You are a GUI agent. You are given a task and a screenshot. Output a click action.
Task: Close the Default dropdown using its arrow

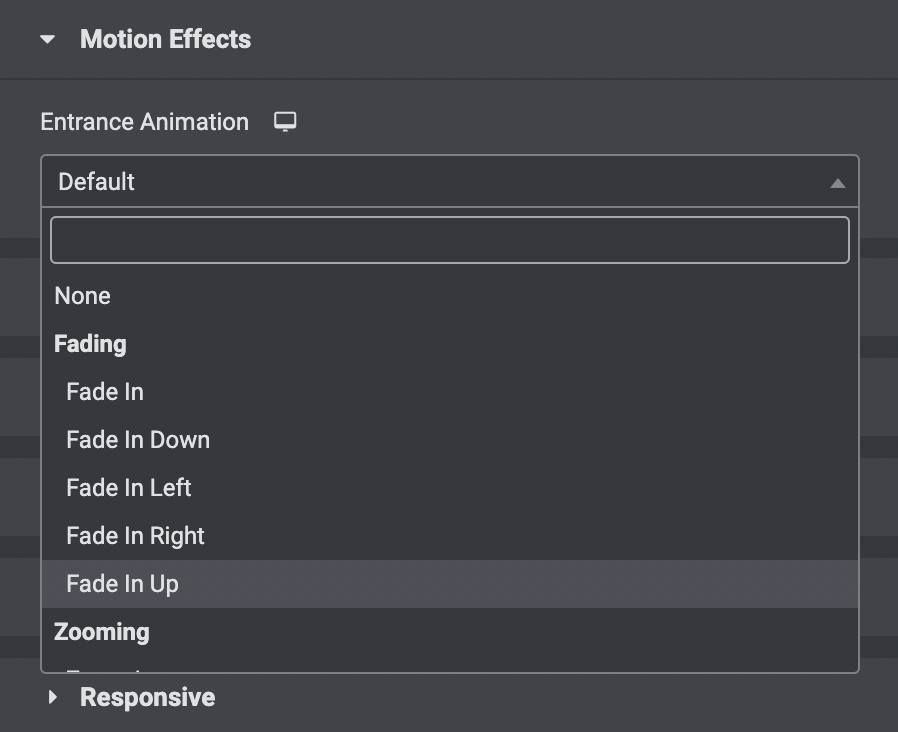point(837,183)
